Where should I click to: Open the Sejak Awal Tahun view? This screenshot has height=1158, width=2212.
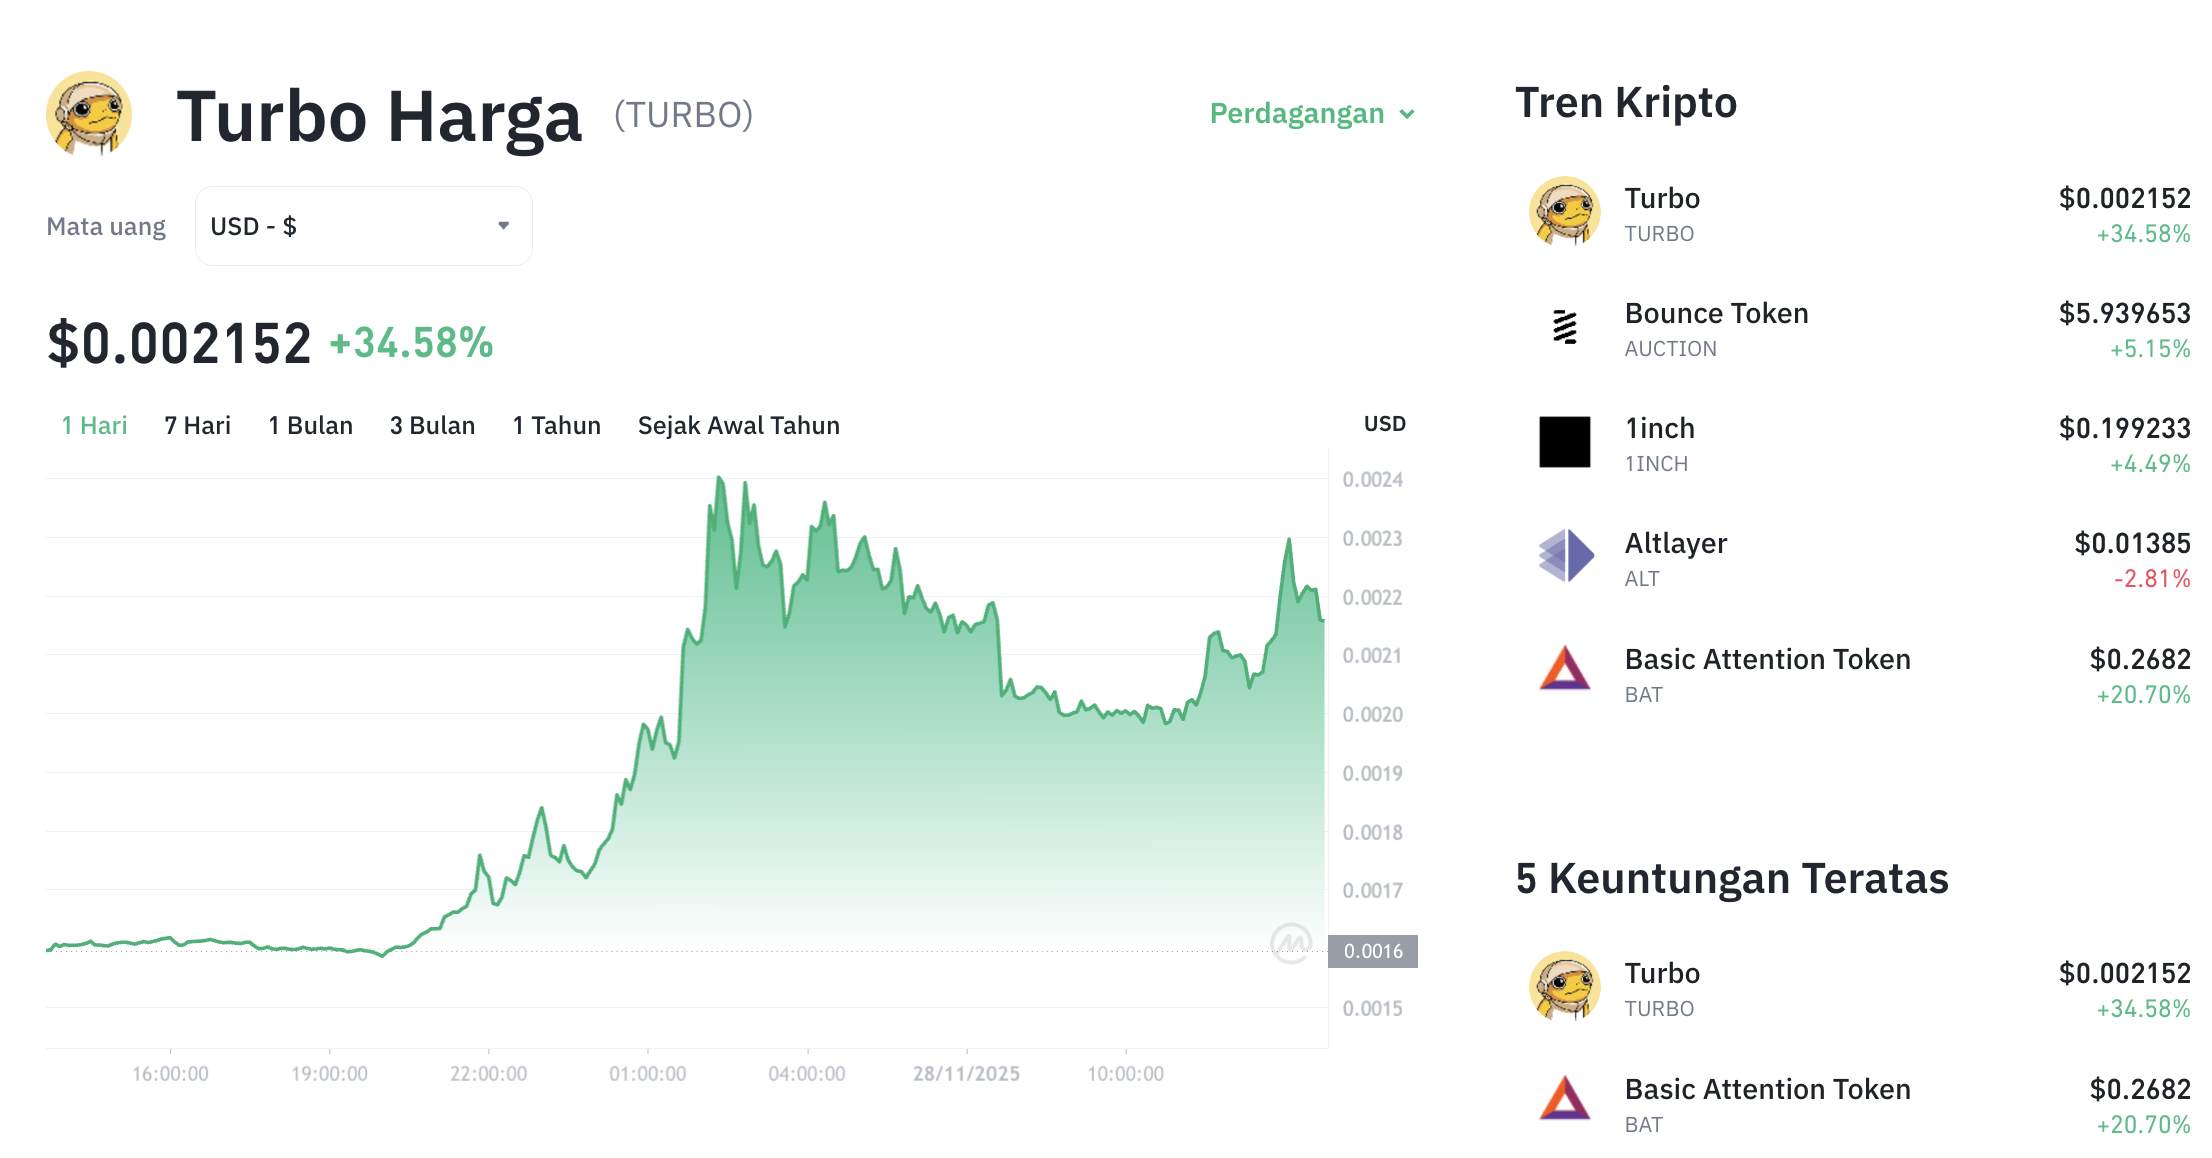[738, 425]
